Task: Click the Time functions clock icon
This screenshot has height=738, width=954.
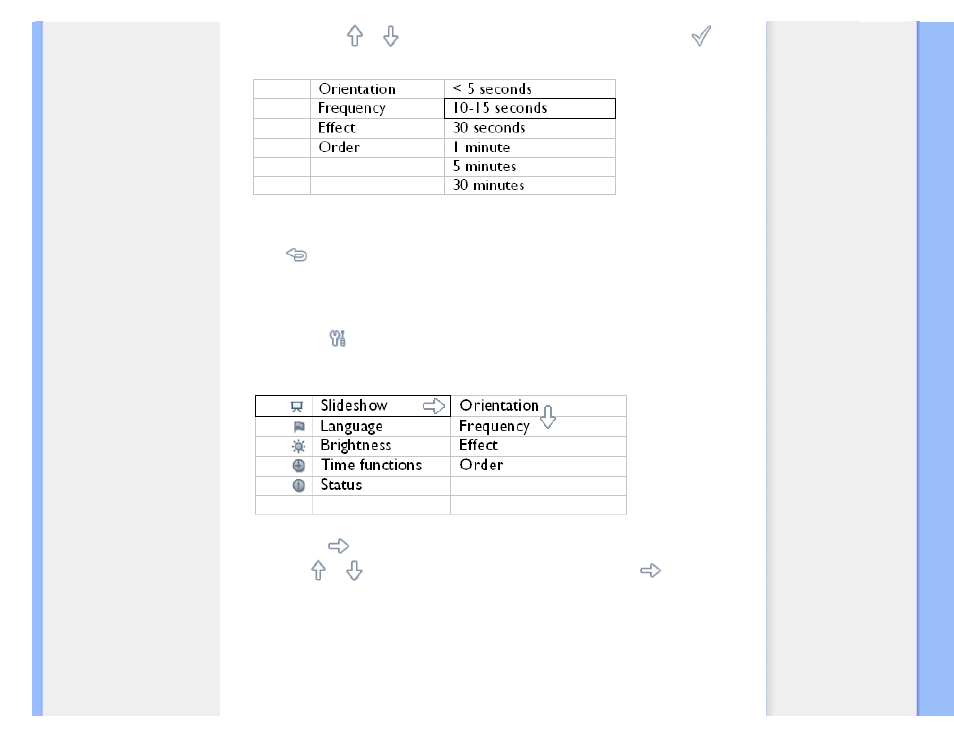Action: click(299, 465)
